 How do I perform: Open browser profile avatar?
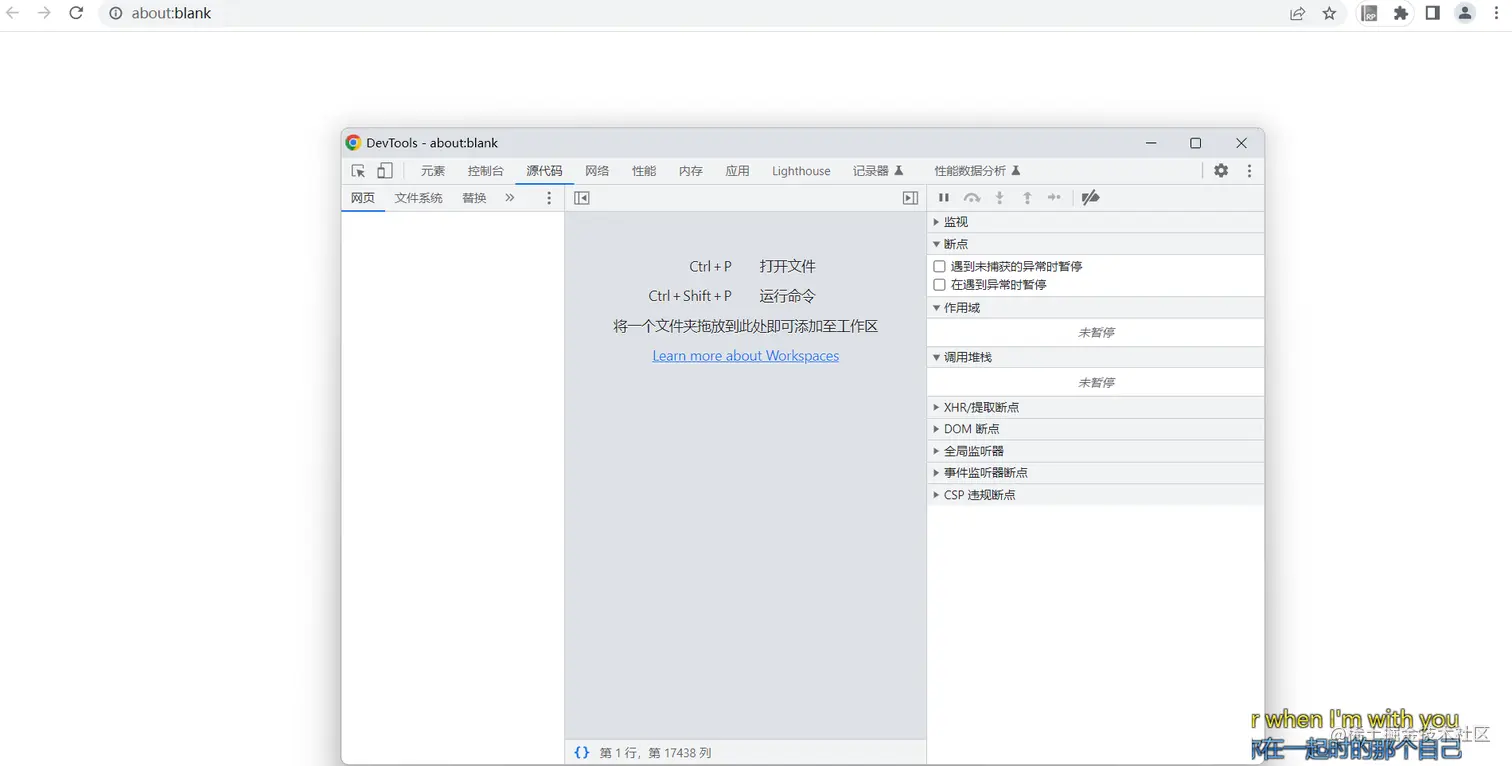point(1465,14)
